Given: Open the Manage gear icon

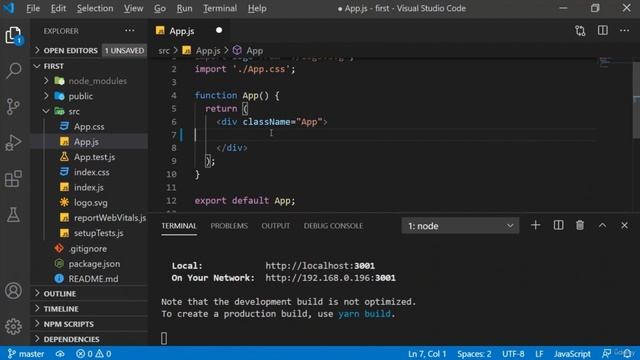Looking at the screenshot, I should tap(13, 326).
